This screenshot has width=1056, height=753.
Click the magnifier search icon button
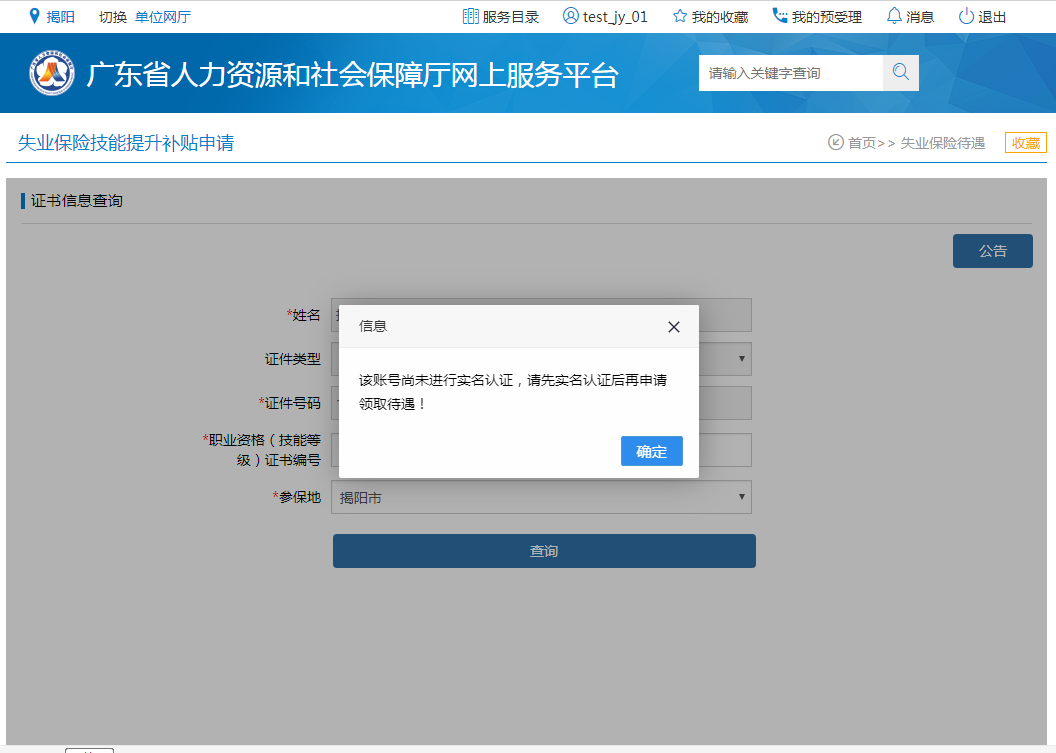(900, 73)
